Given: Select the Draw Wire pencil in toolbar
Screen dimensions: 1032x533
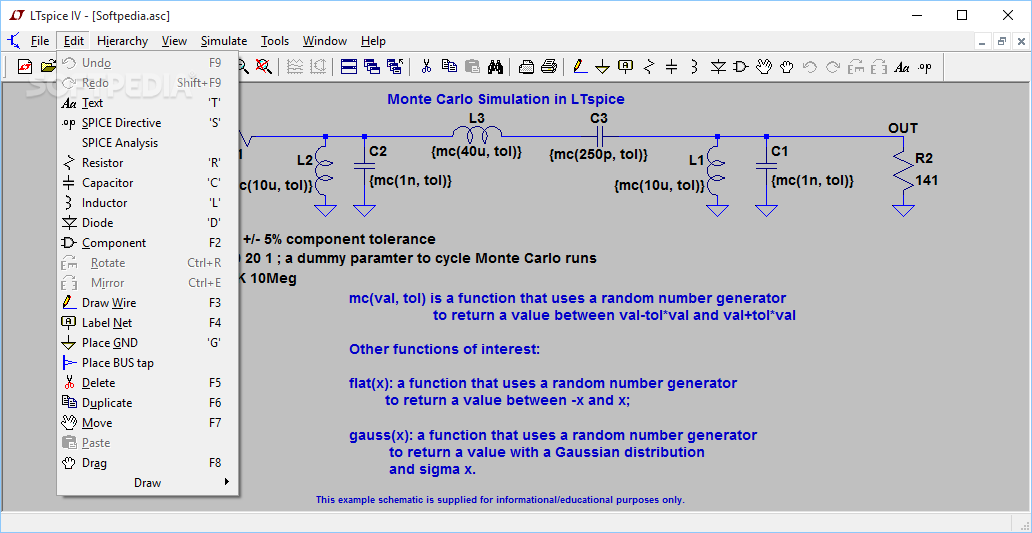Looking at the screenshot, I should [x=579, y=66].
